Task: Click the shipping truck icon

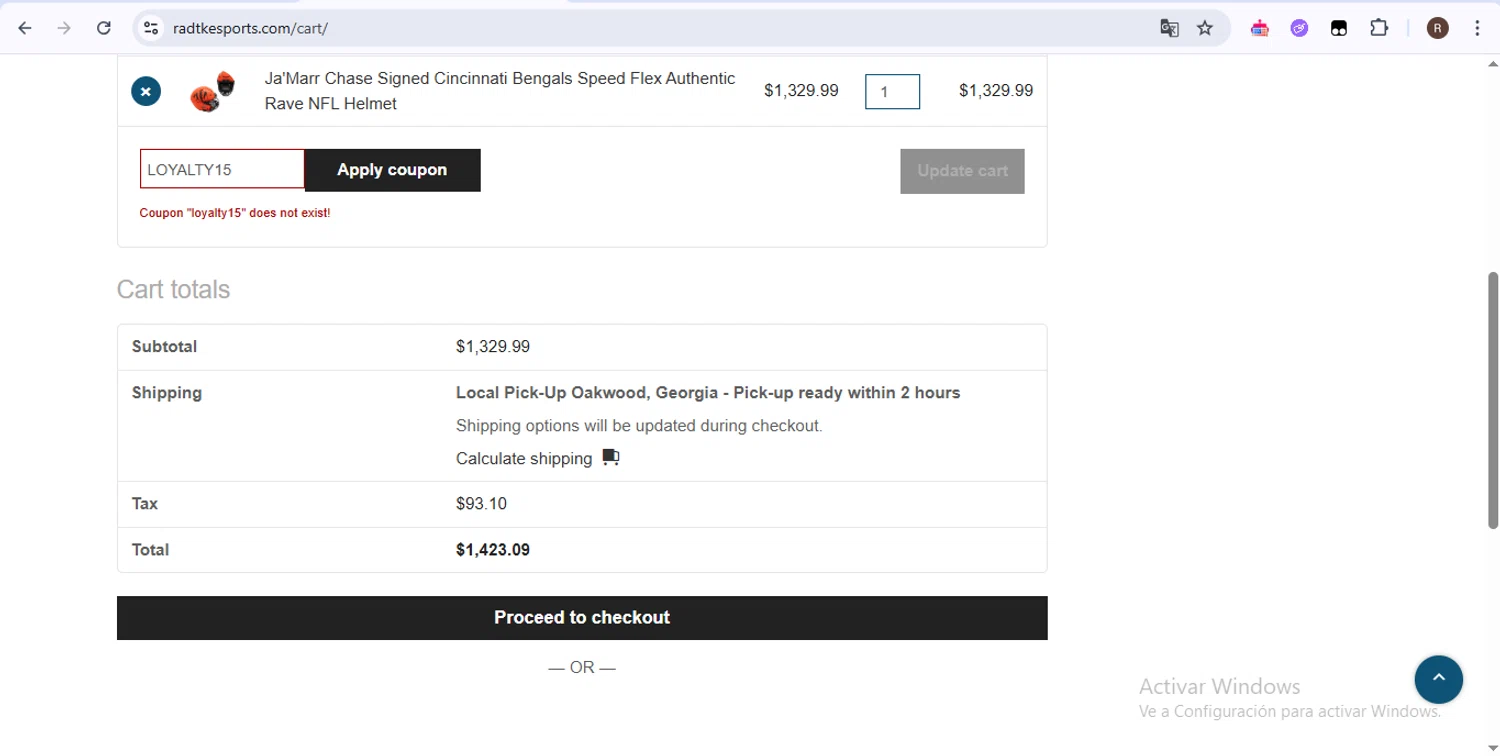Action: pyautogui.click(x=611, y=458)
